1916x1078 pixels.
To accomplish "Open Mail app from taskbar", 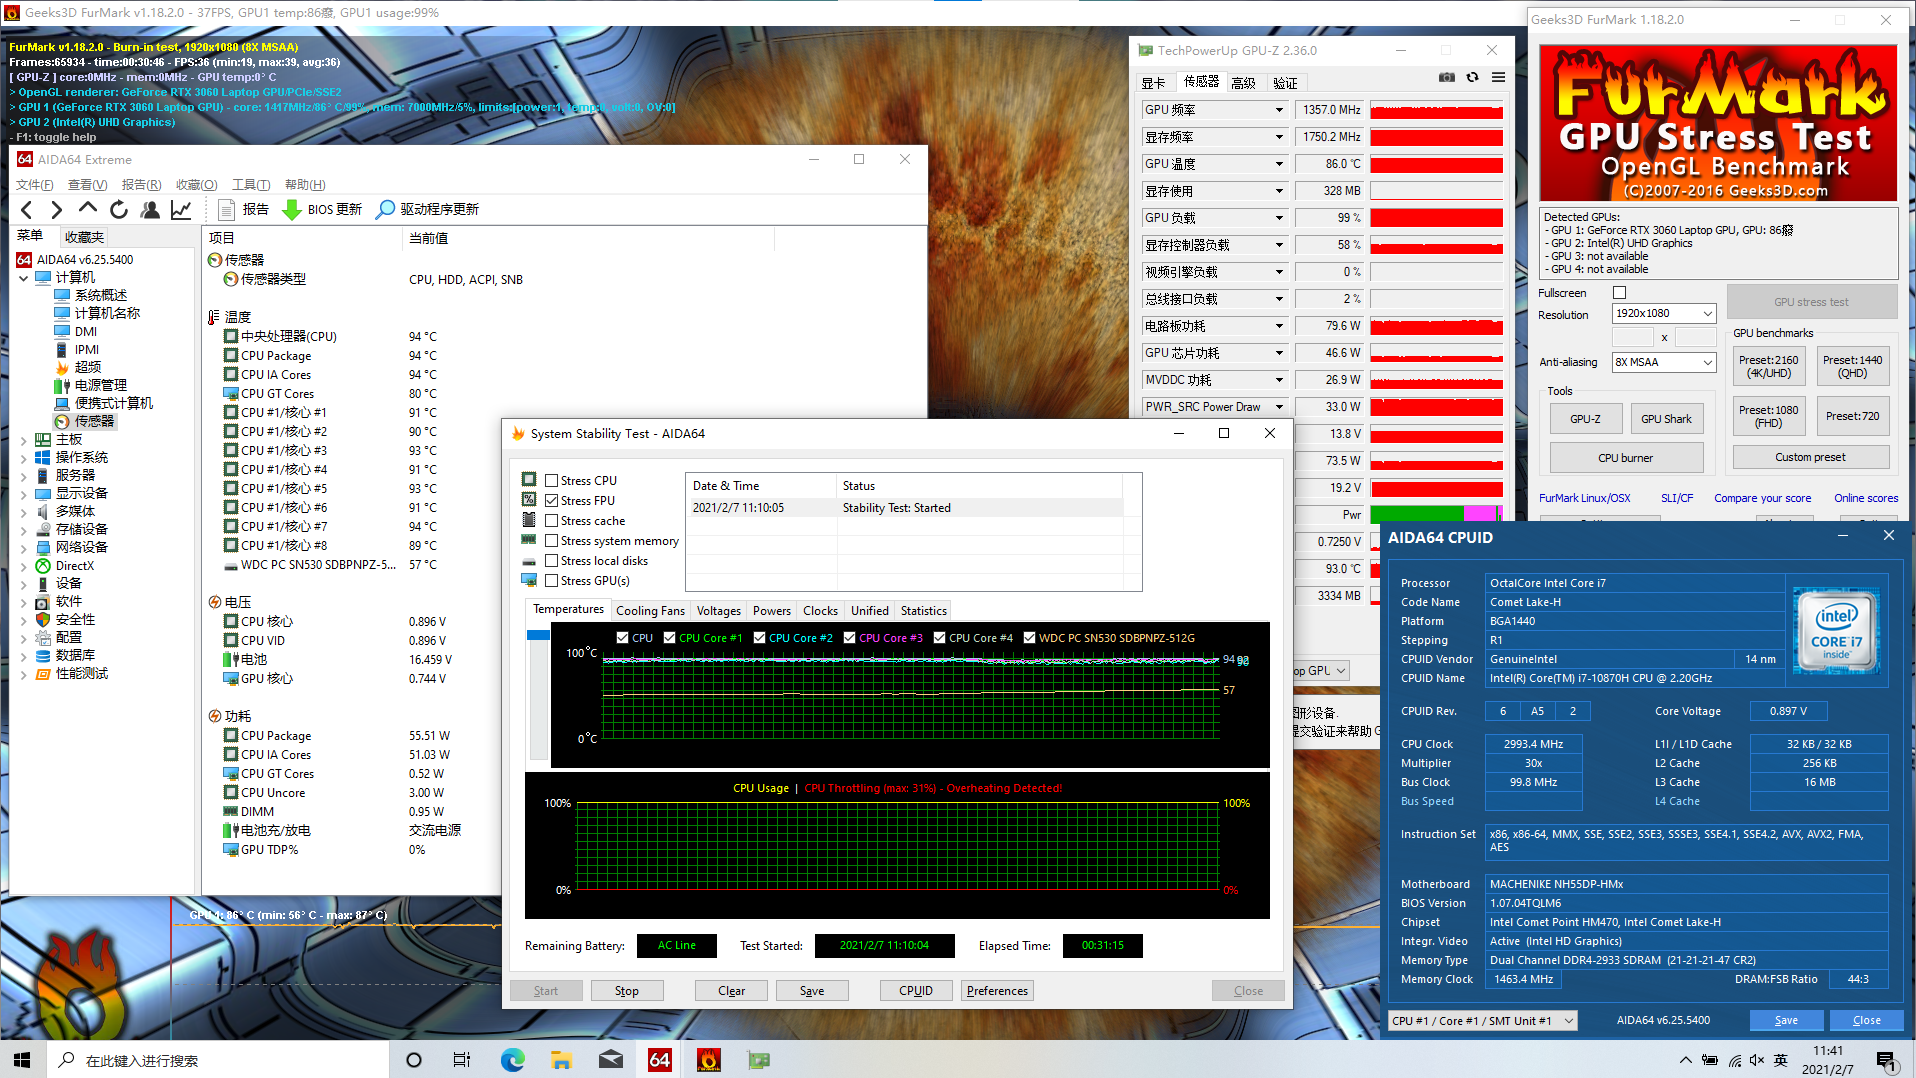I will click(x=610, y=1060).
